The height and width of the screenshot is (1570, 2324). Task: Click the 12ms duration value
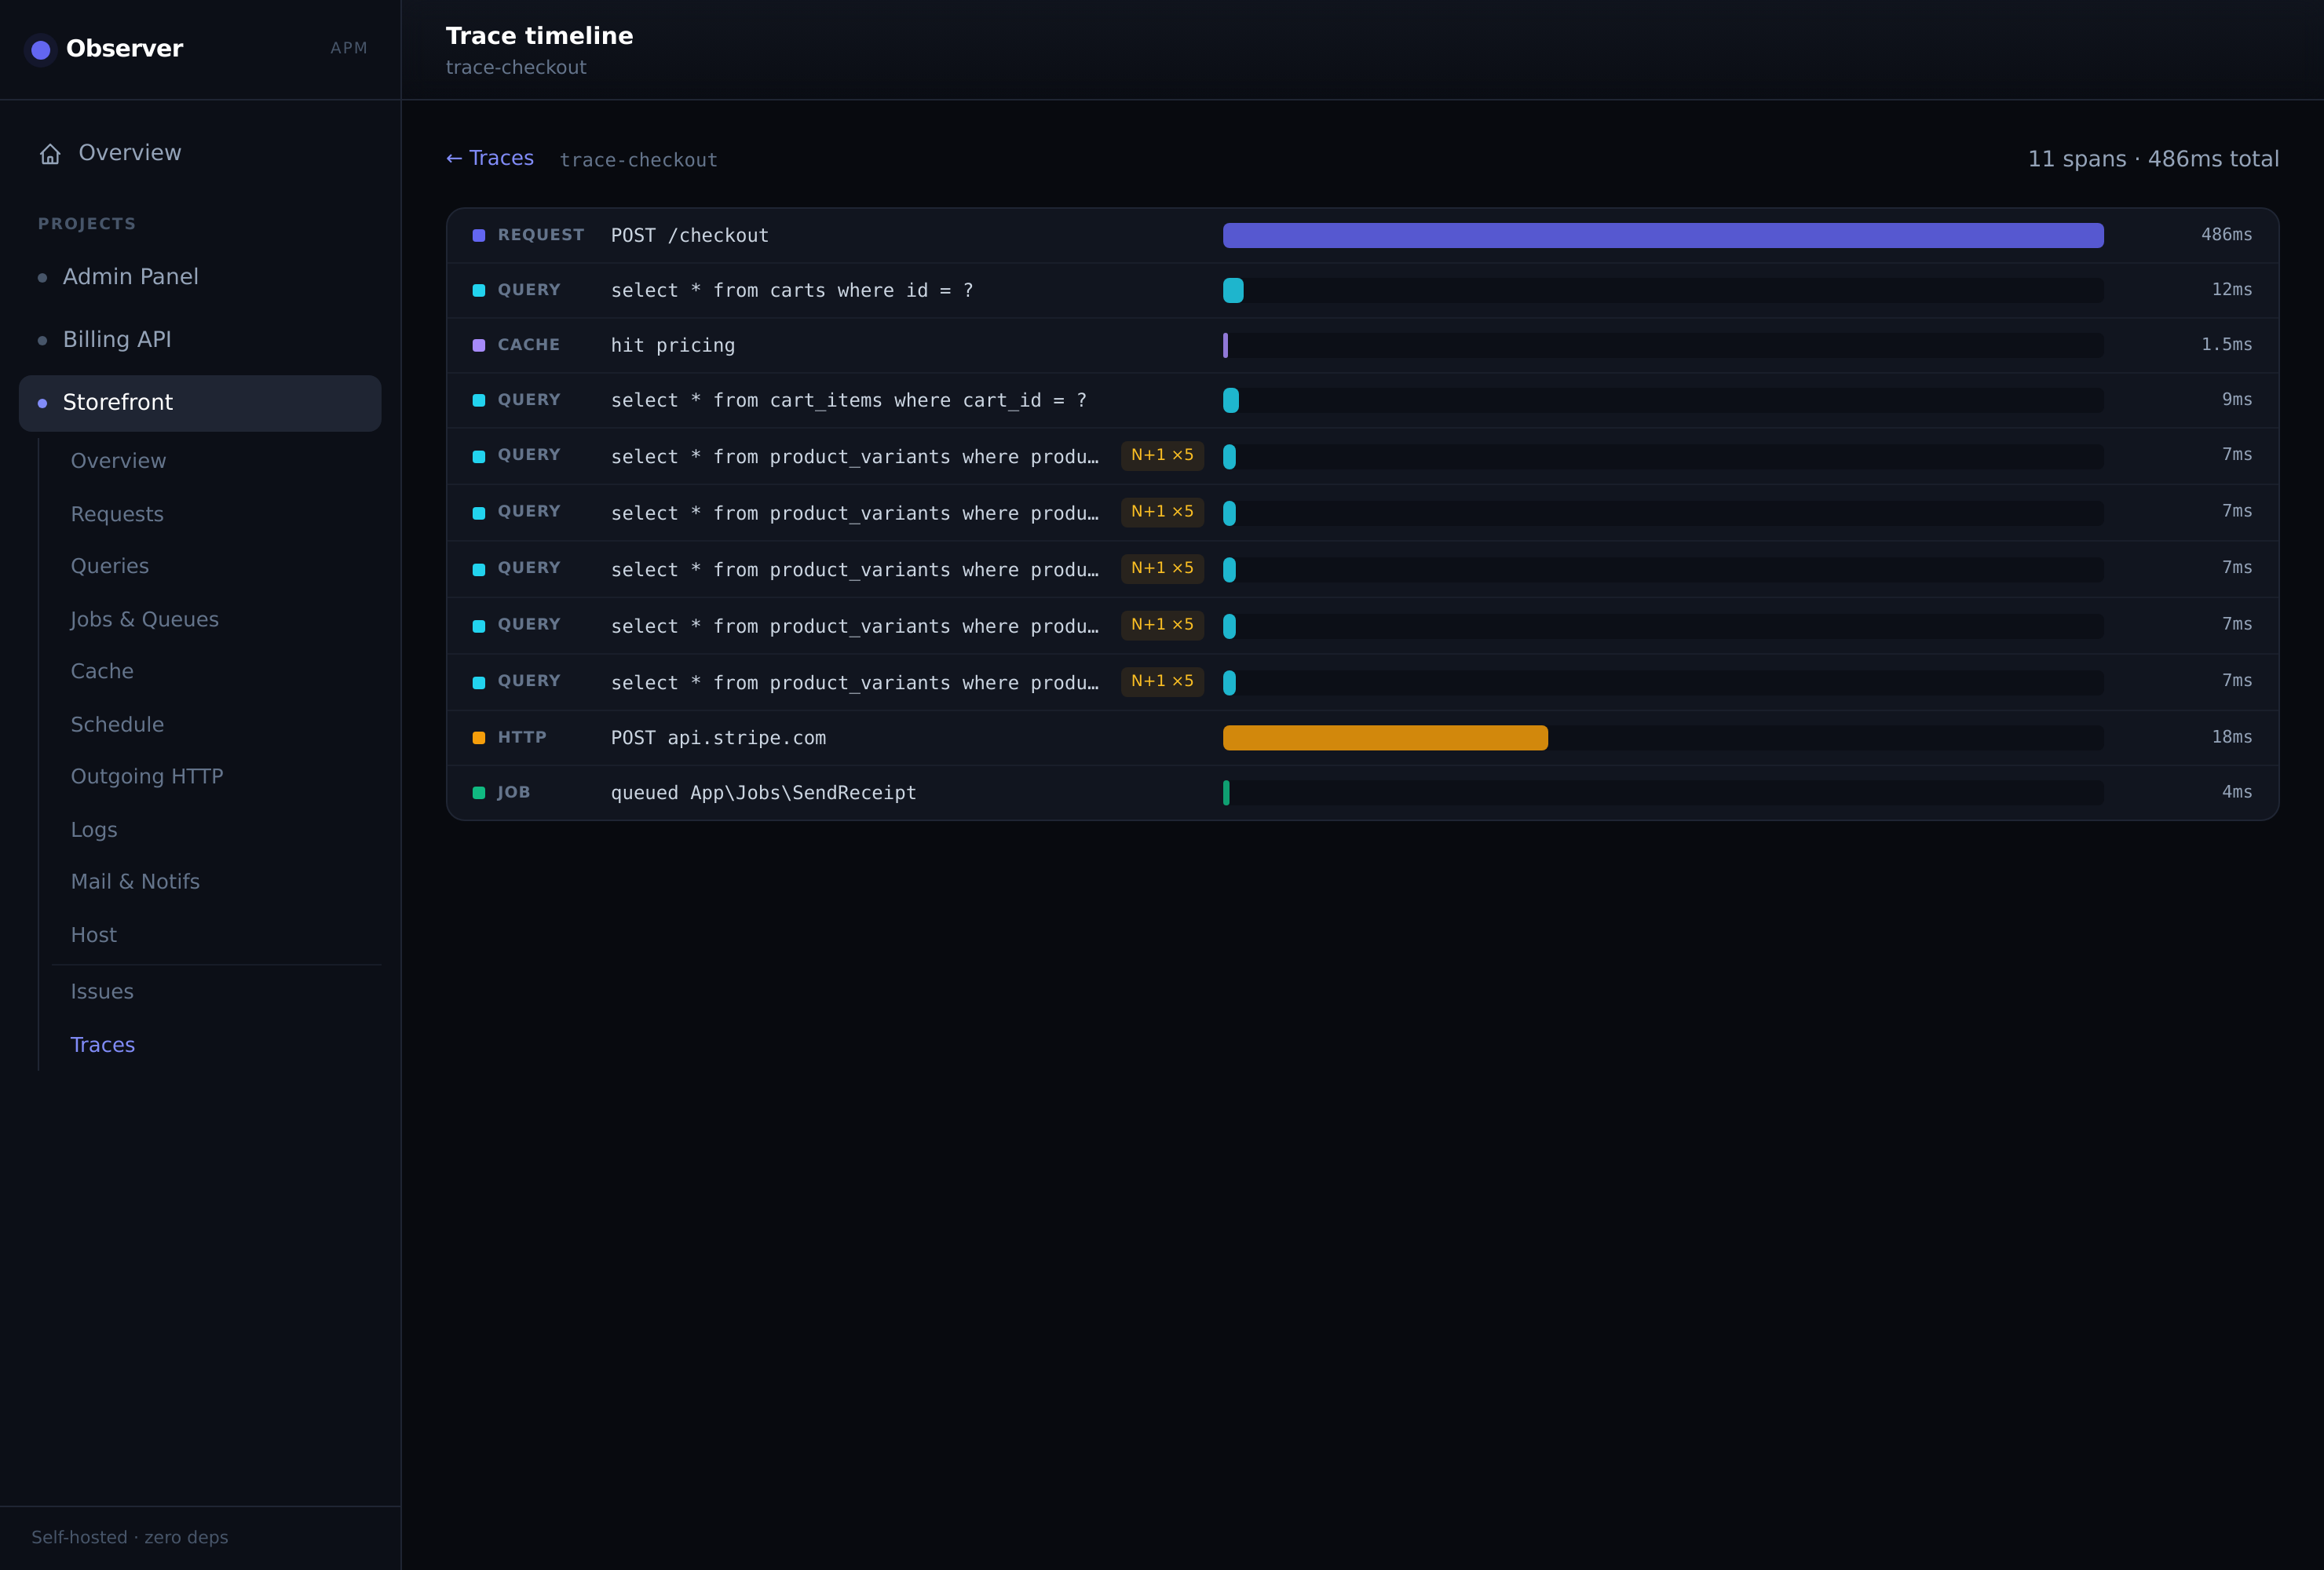(2232, 289)
